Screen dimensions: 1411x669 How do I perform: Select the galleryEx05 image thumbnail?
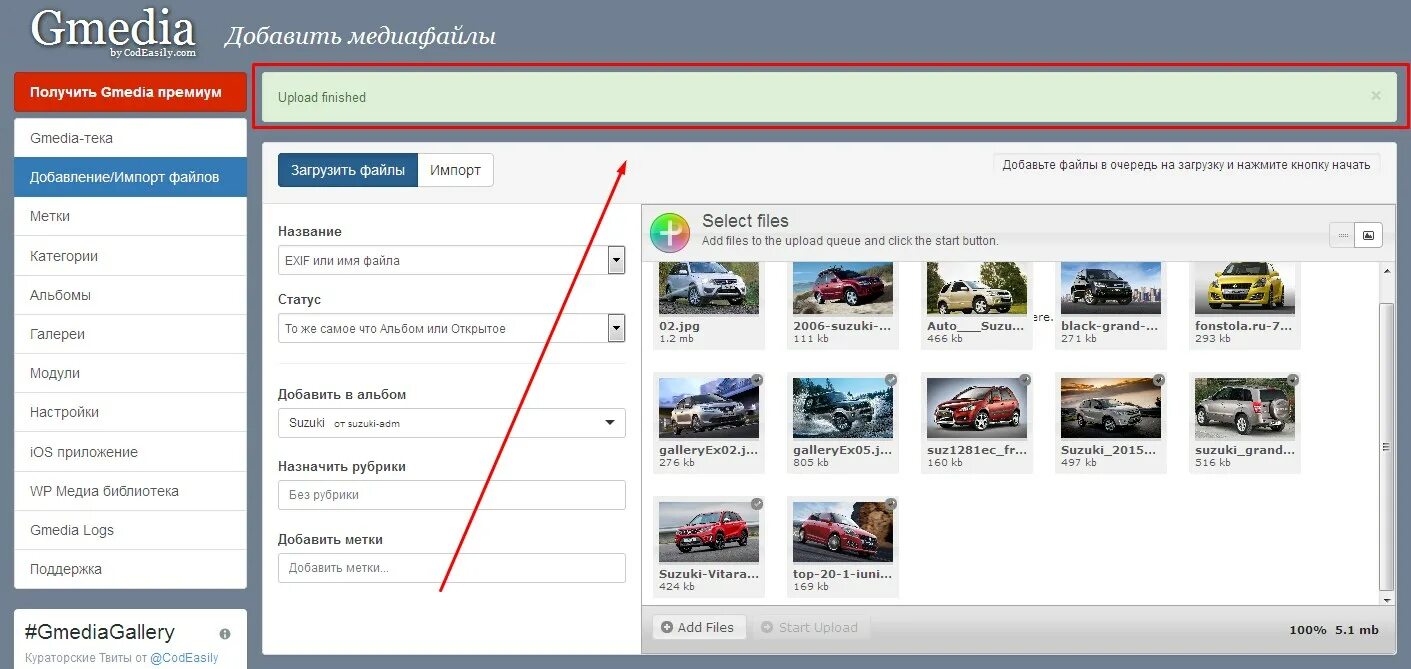(x=842, y=408)
